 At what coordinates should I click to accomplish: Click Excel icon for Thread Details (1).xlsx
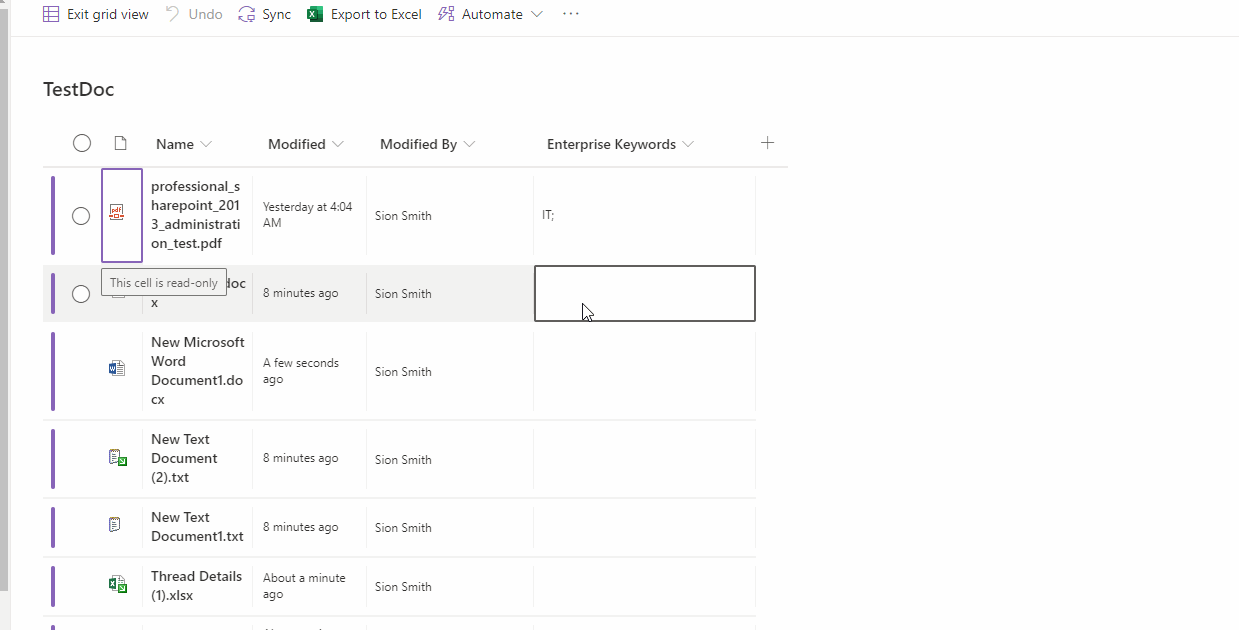click(117, 585)
